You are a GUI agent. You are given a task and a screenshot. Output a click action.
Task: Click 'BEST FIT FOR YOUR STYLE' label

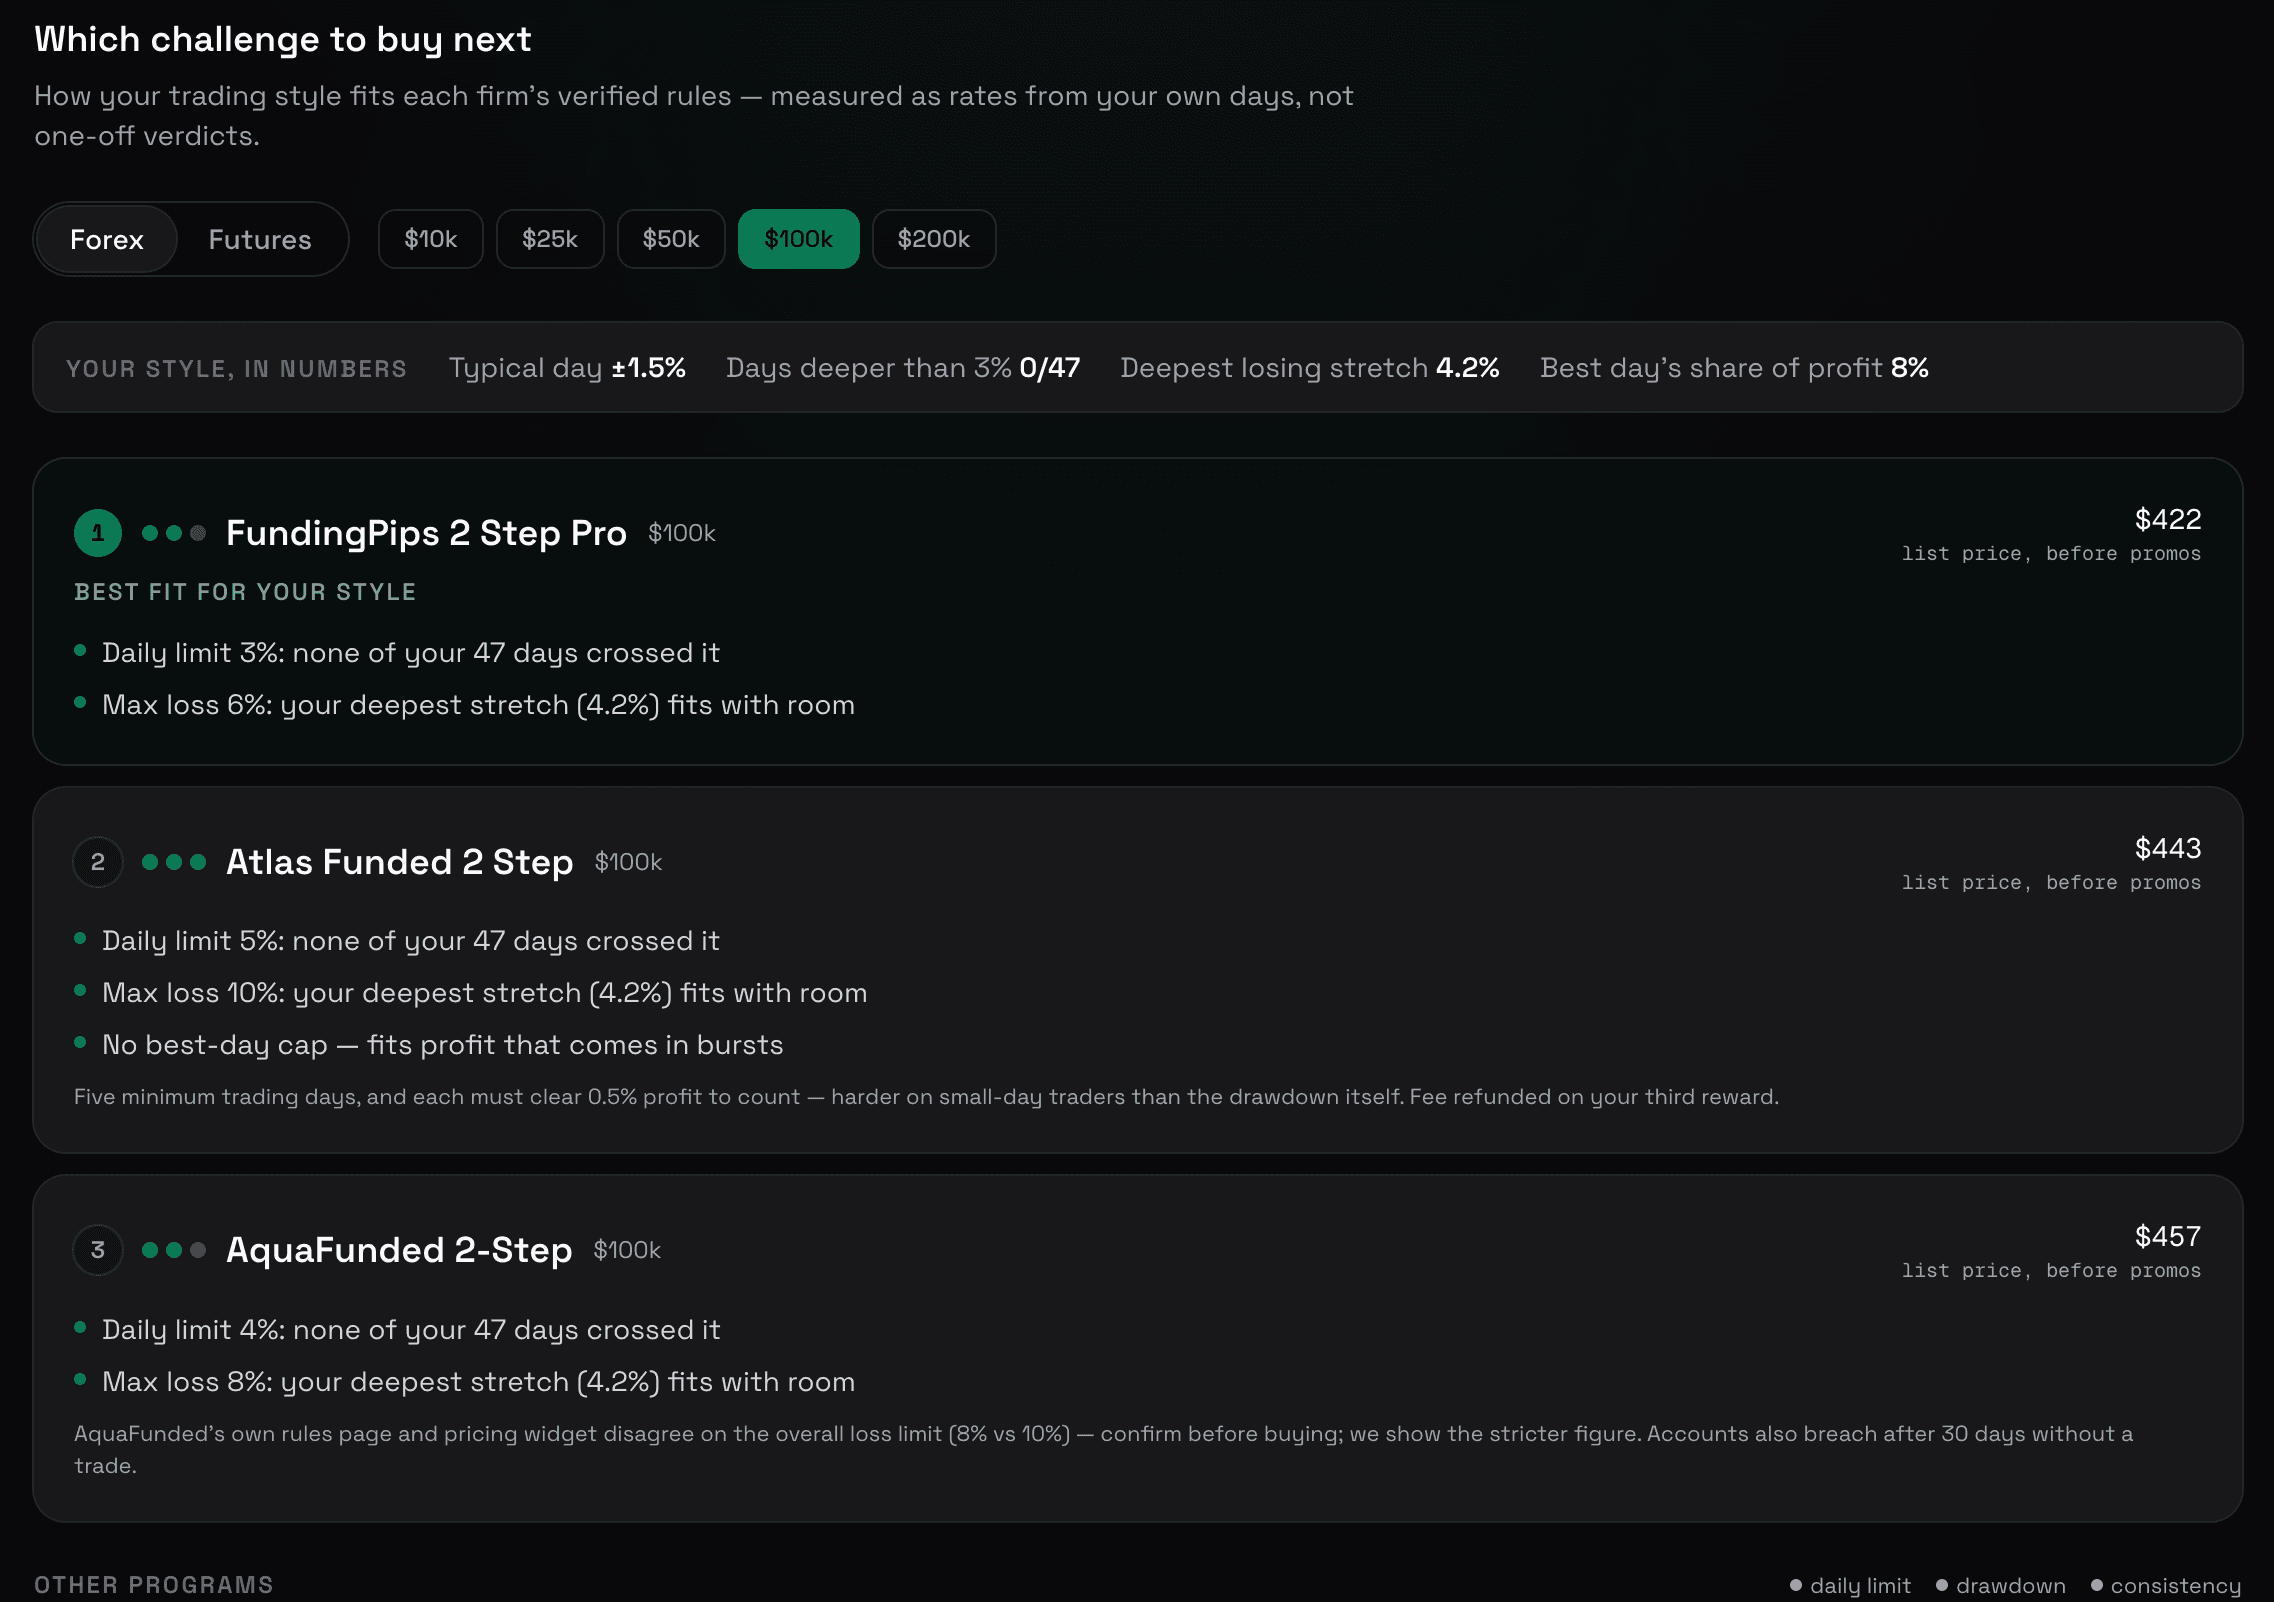245,592
